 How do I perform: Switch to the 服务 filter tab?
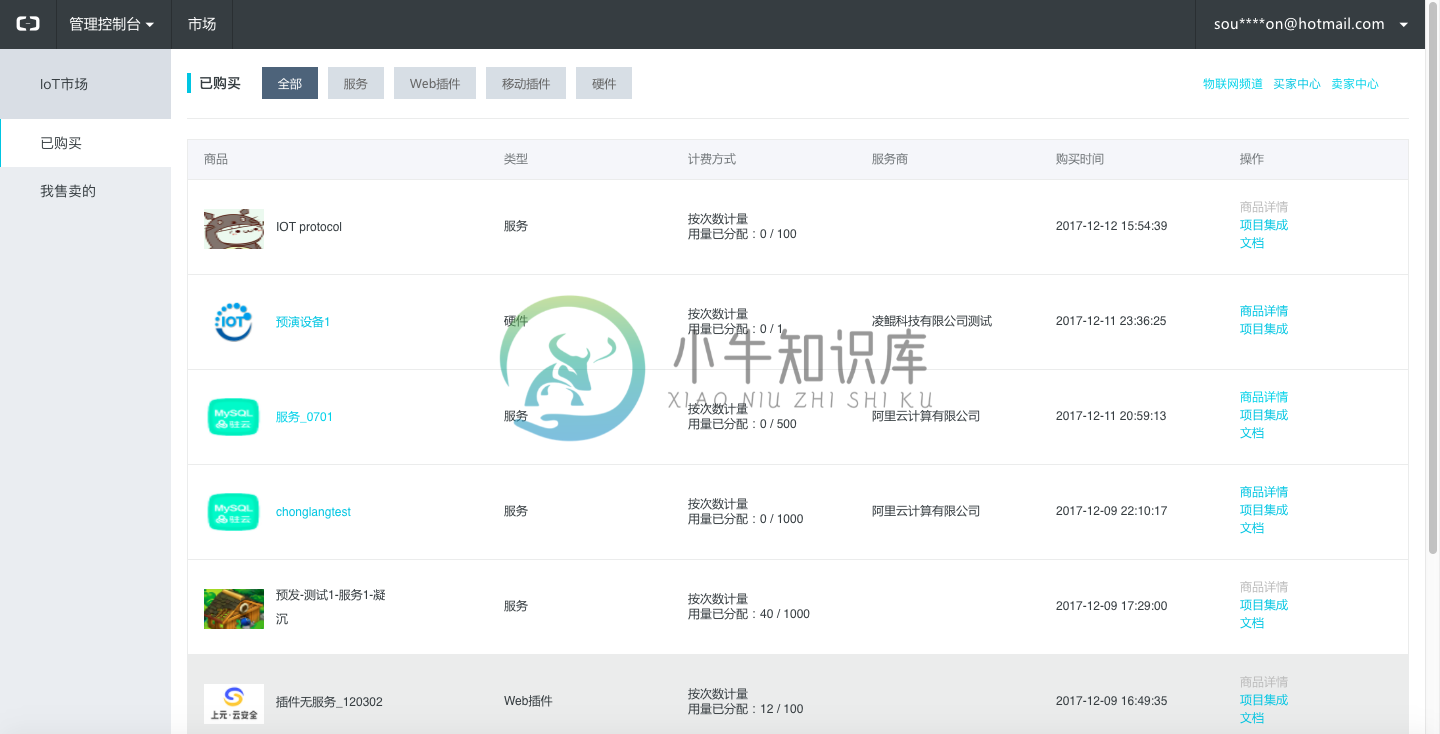coord(356,84)
